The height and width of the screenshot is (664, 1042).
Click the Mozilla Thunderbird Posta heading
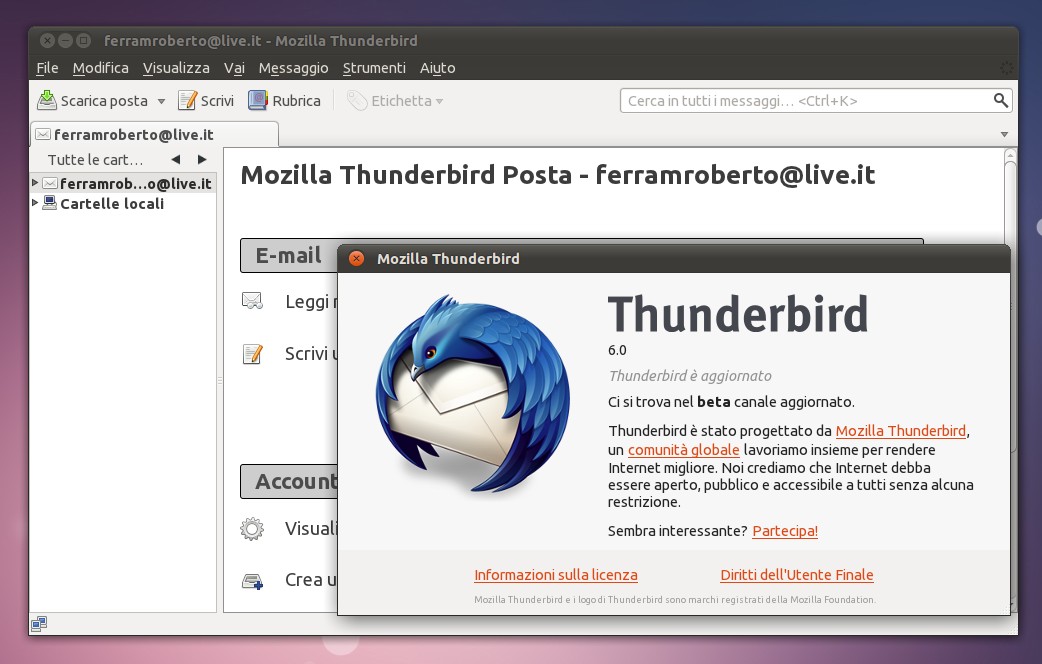click(x=558, y=175)
